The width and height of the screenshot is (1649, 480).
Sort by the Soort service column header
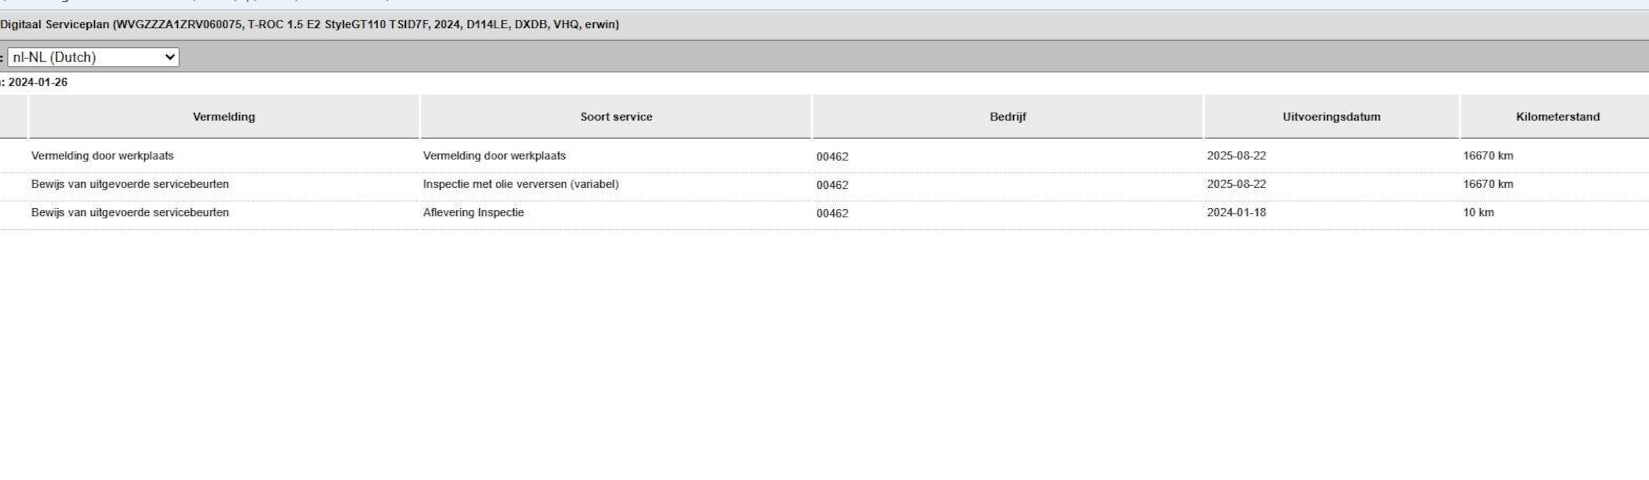point(616,117)
